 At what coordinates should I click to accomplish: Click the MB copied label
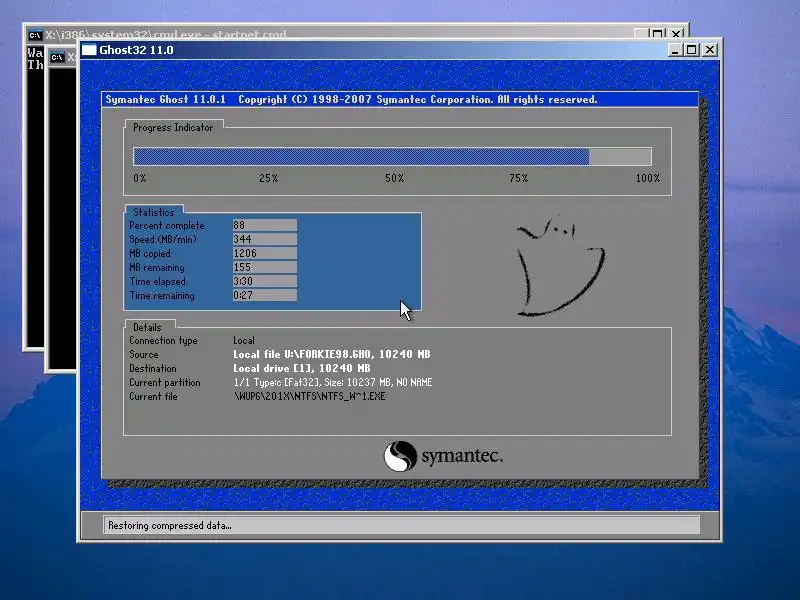tap(150, 254)
